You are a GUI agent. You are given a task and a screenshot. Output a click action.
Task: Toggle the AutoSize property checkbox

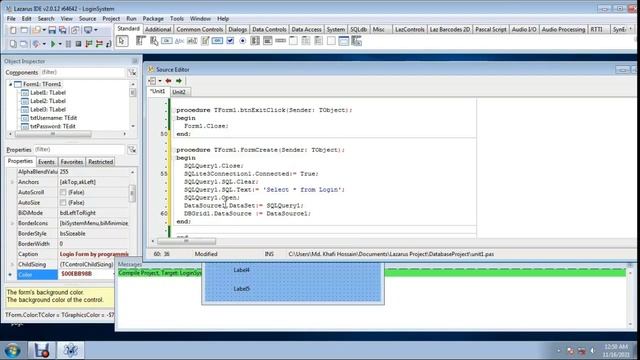click(63, 202)
